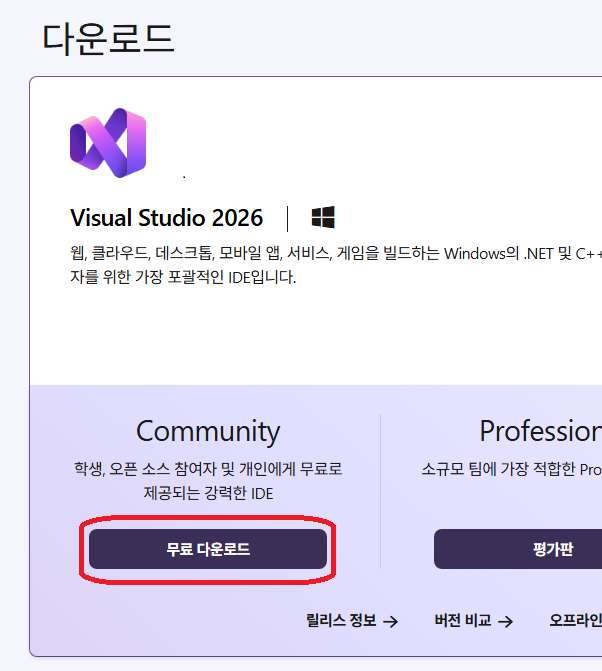The height and width of the screenshot is (671, 602).
Task: Click the Visual Studio logo icon
Action: pyautogui.click(x=108, y=143)
